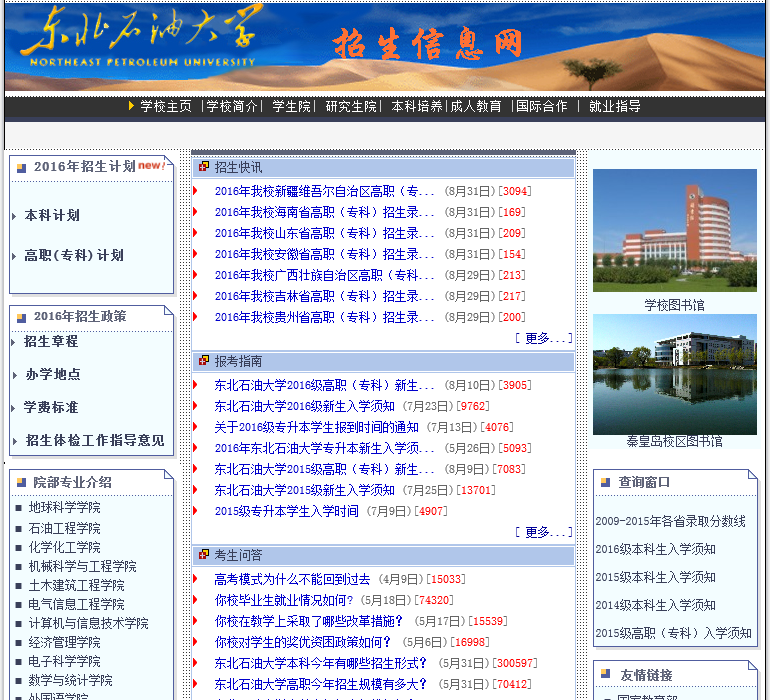770x700 pixels.
Task: Open 招生体检工作指导意见 link
Action: [x=95, y=440]
